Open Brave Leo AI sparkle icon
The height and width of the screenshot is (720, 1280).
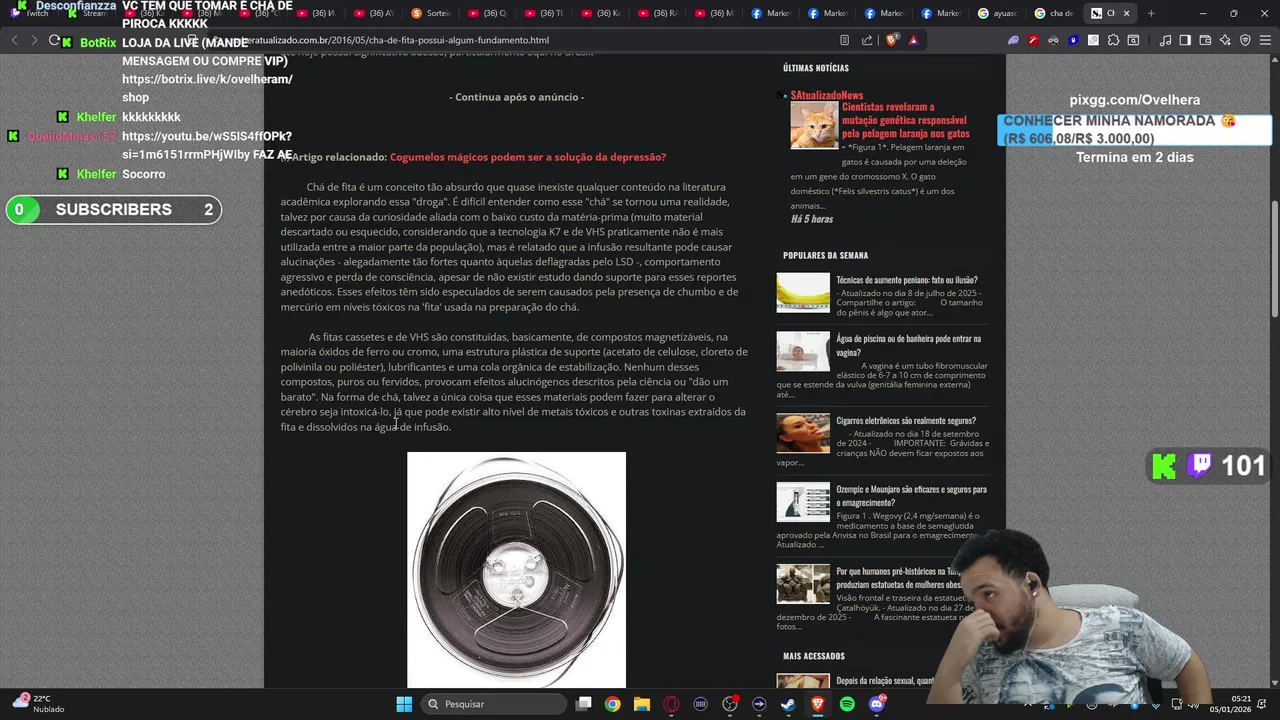click(x=1225, y=40)
